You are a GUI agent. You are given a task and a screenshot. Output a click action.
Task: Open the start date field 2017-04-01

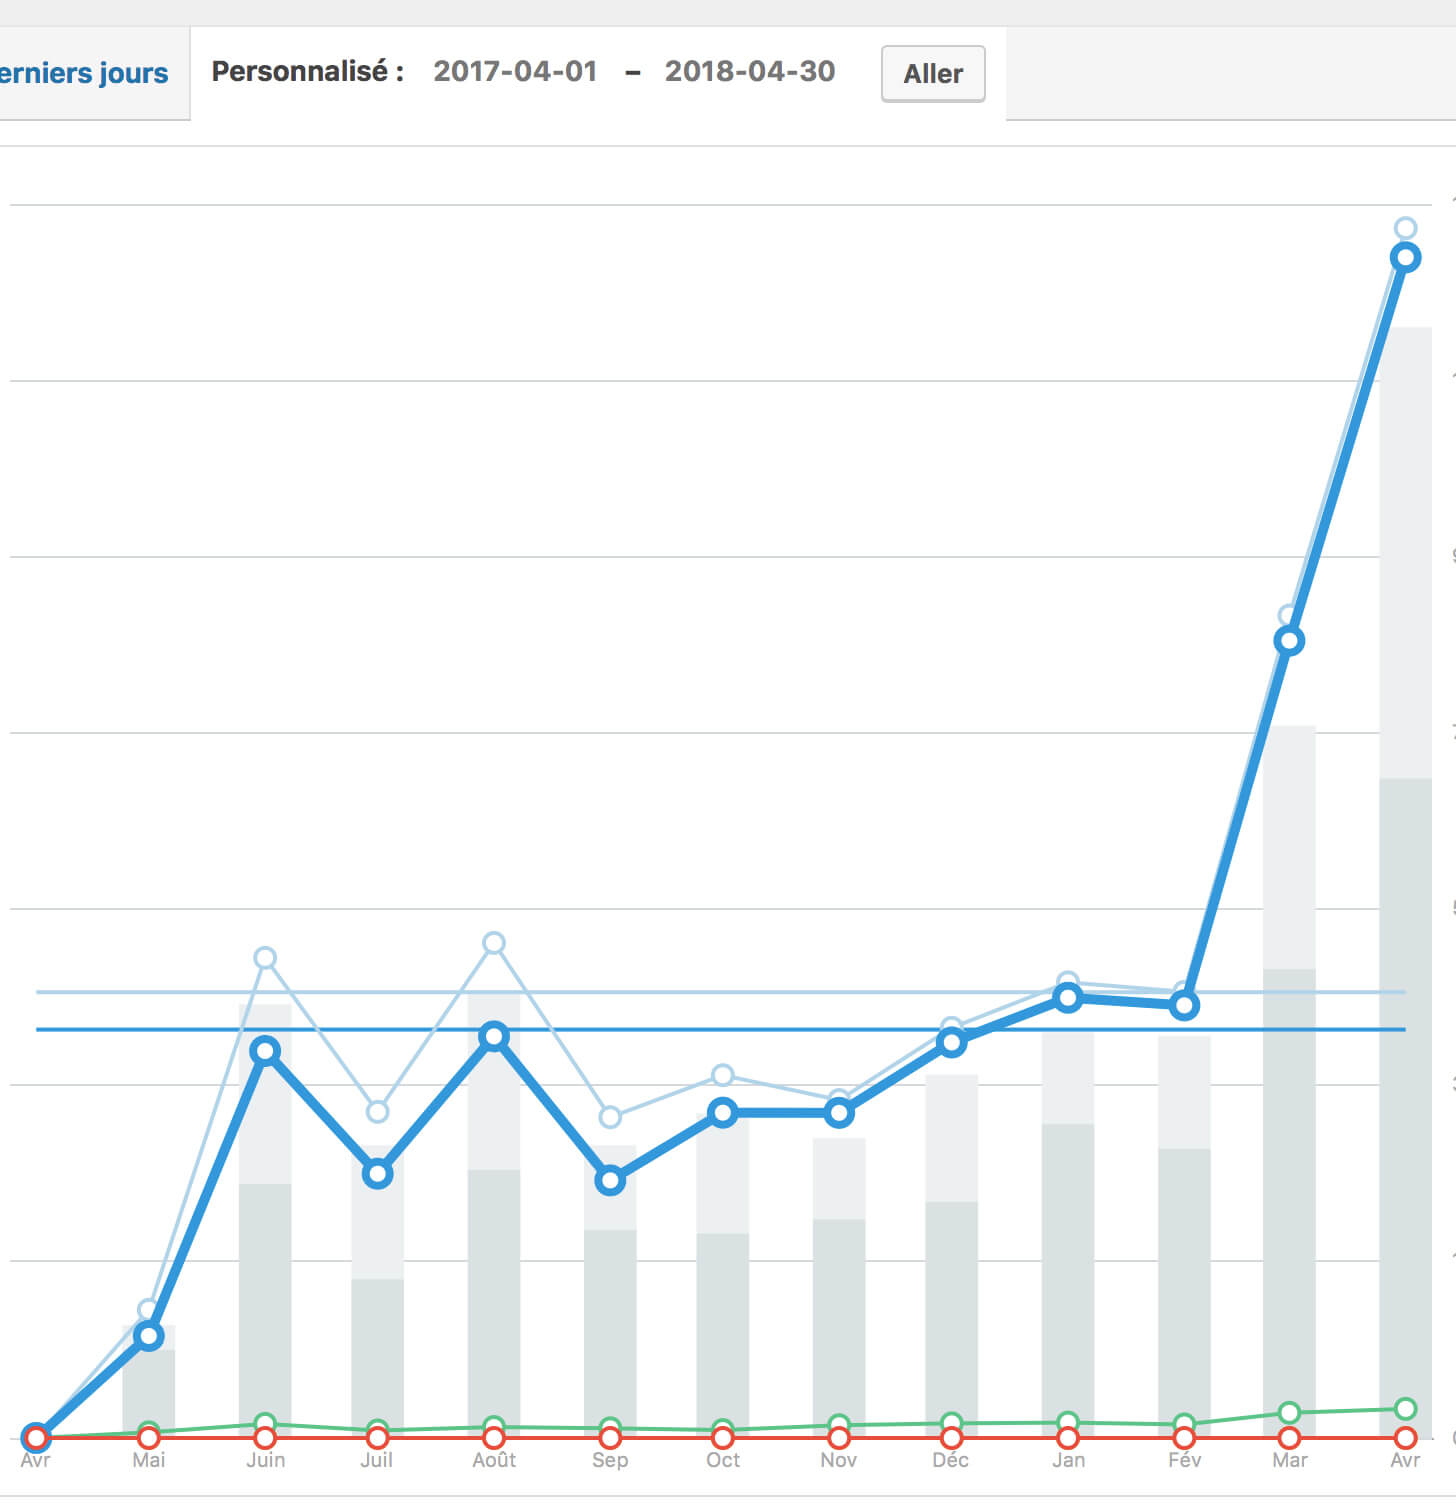click(x=515, y=72)
